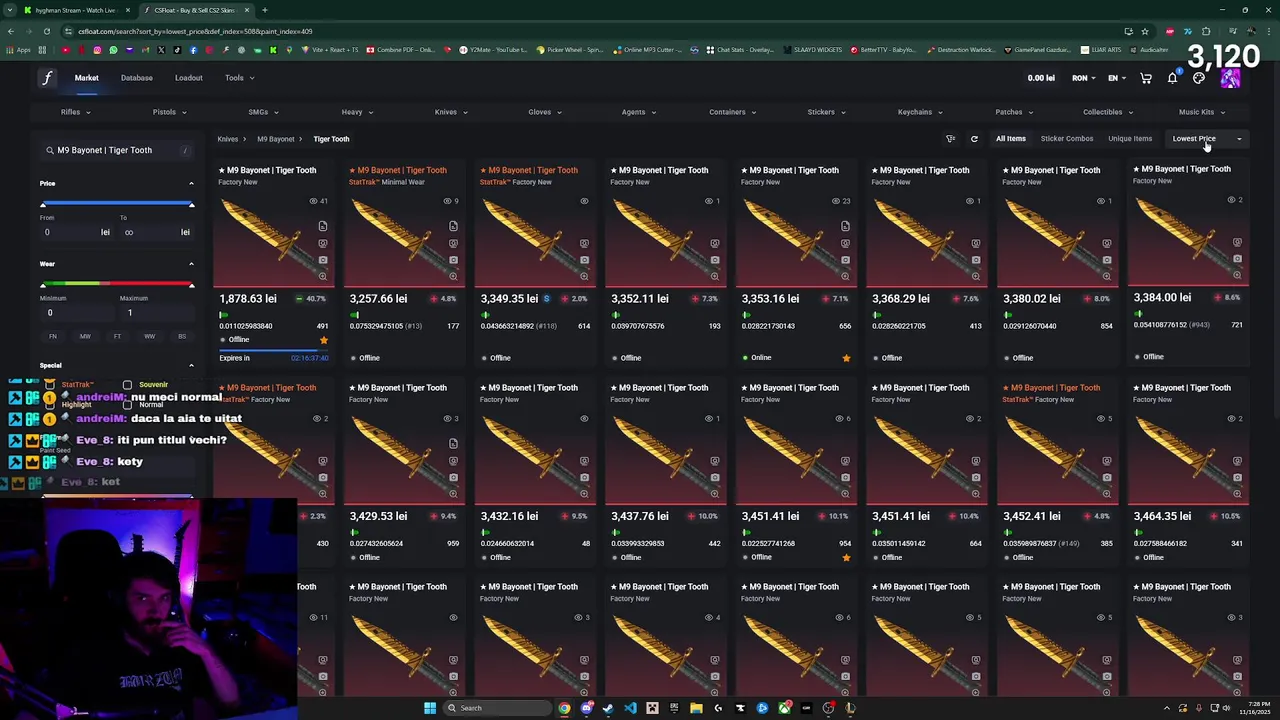1280x720 pixels.
Task: Open the shopping cart
Action: pos(1146,78)
